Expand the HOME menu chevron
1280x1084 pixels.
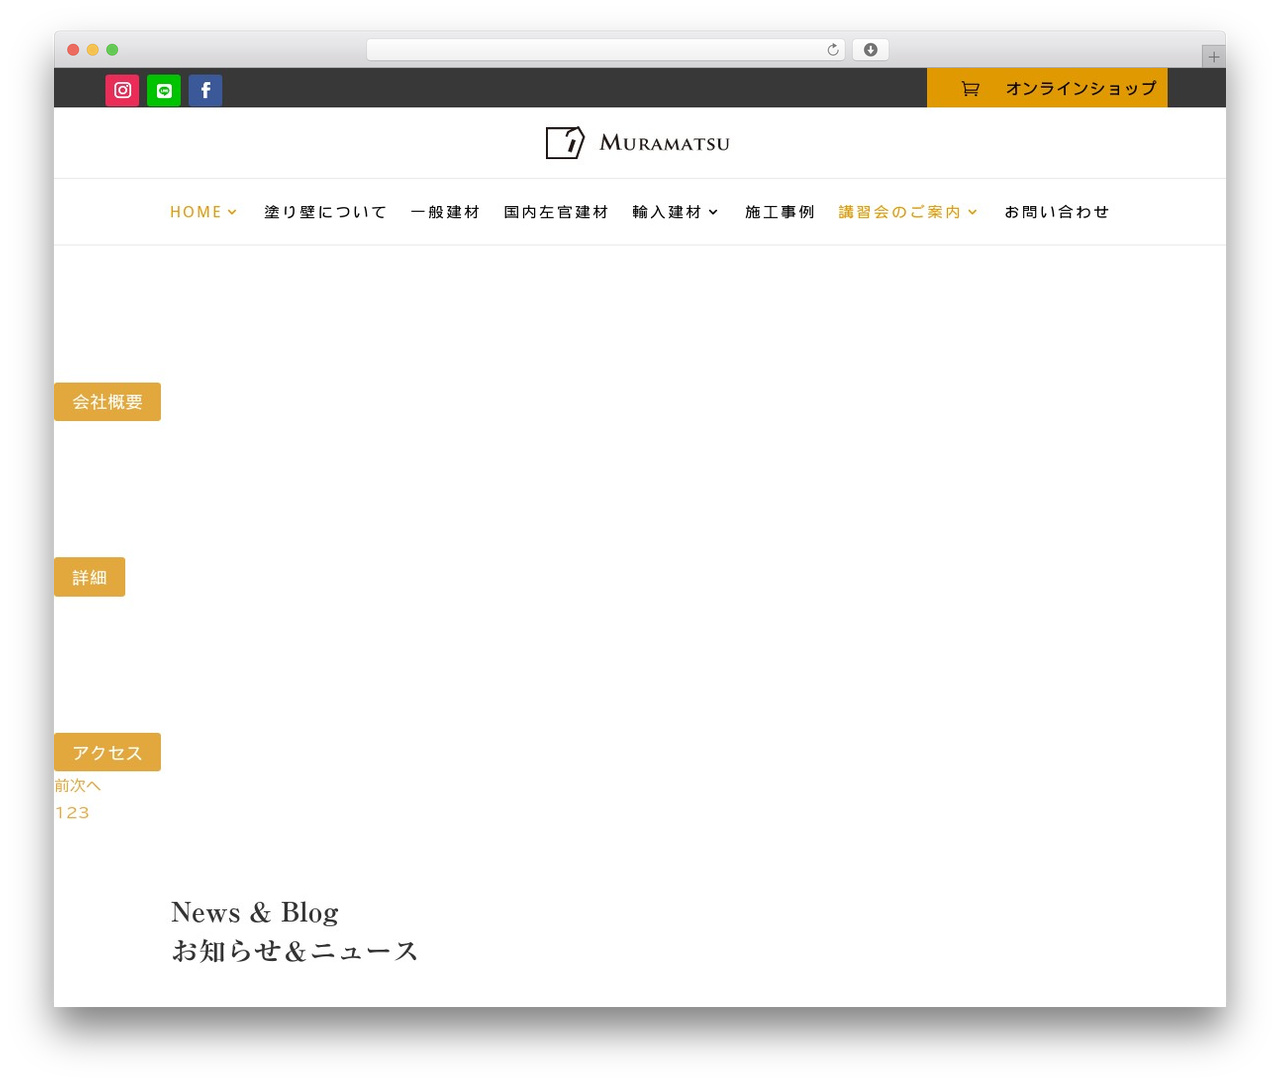[232, 212]
